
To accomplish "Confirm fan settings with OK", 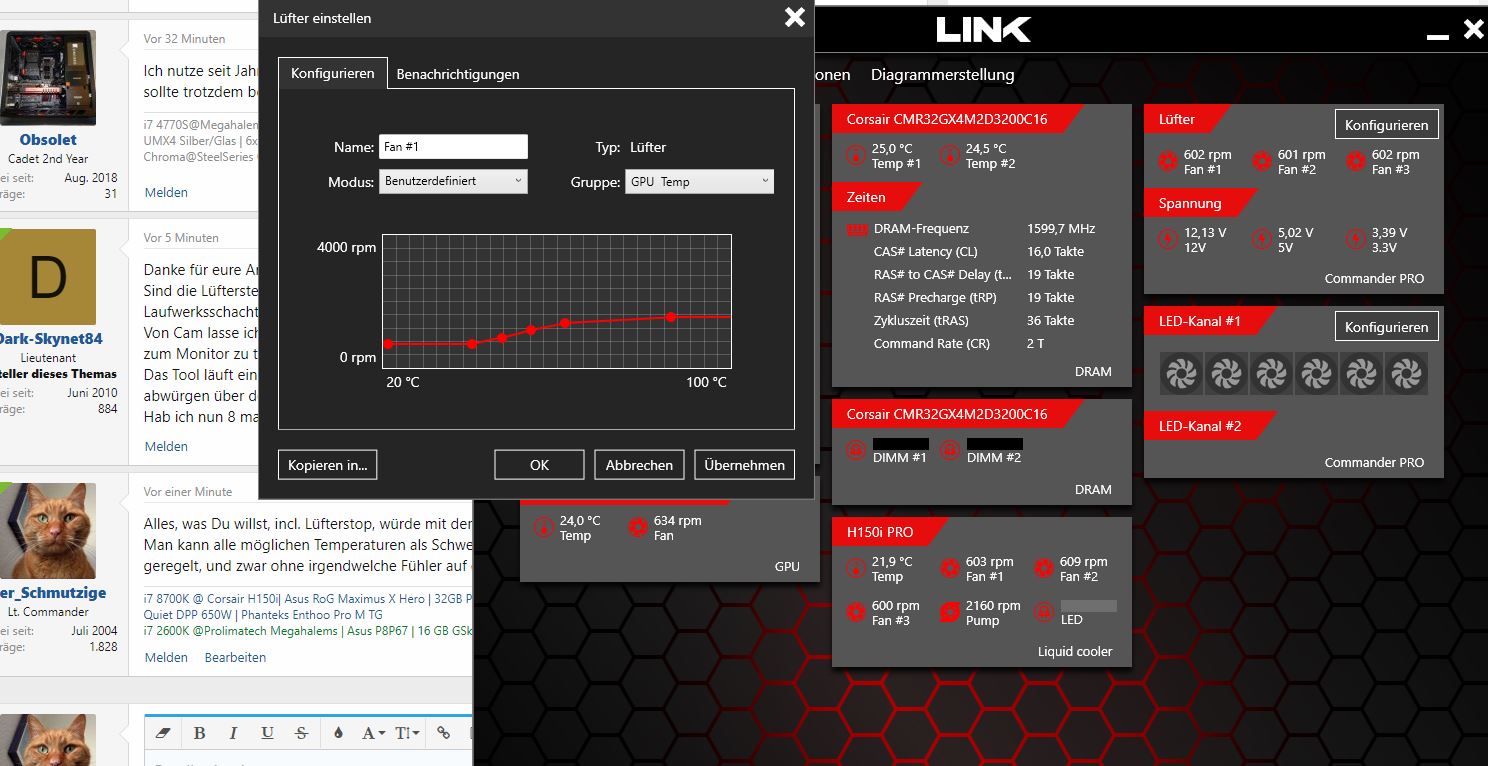I will click(540, 465).
